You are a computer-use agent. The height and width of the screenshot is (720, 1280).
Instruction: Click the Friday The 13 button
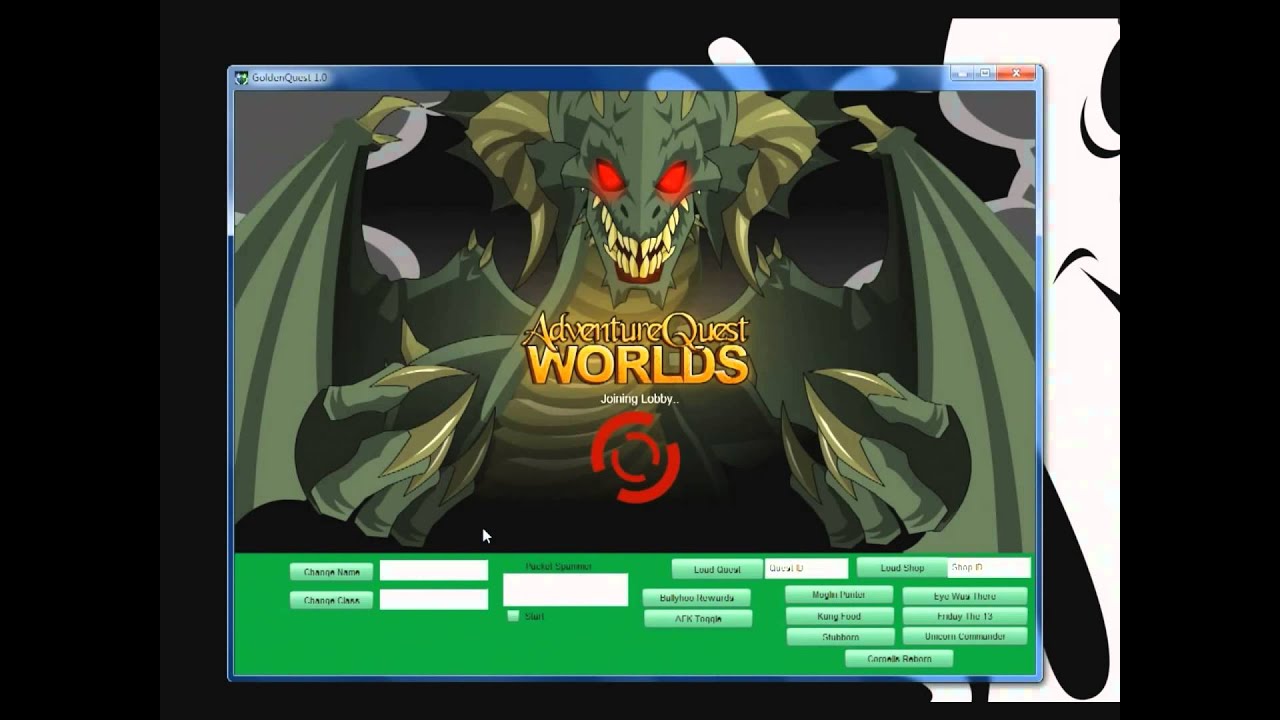click(x=965, y=616)
